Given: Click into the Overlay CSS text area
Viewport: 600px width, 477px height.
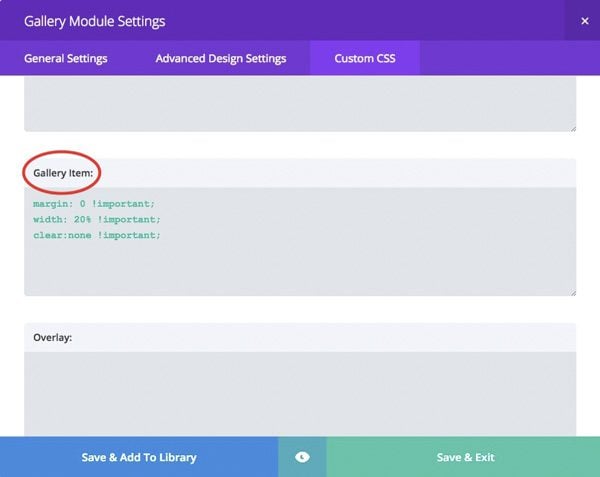Looking at the screenshot, I should [300, 394].
